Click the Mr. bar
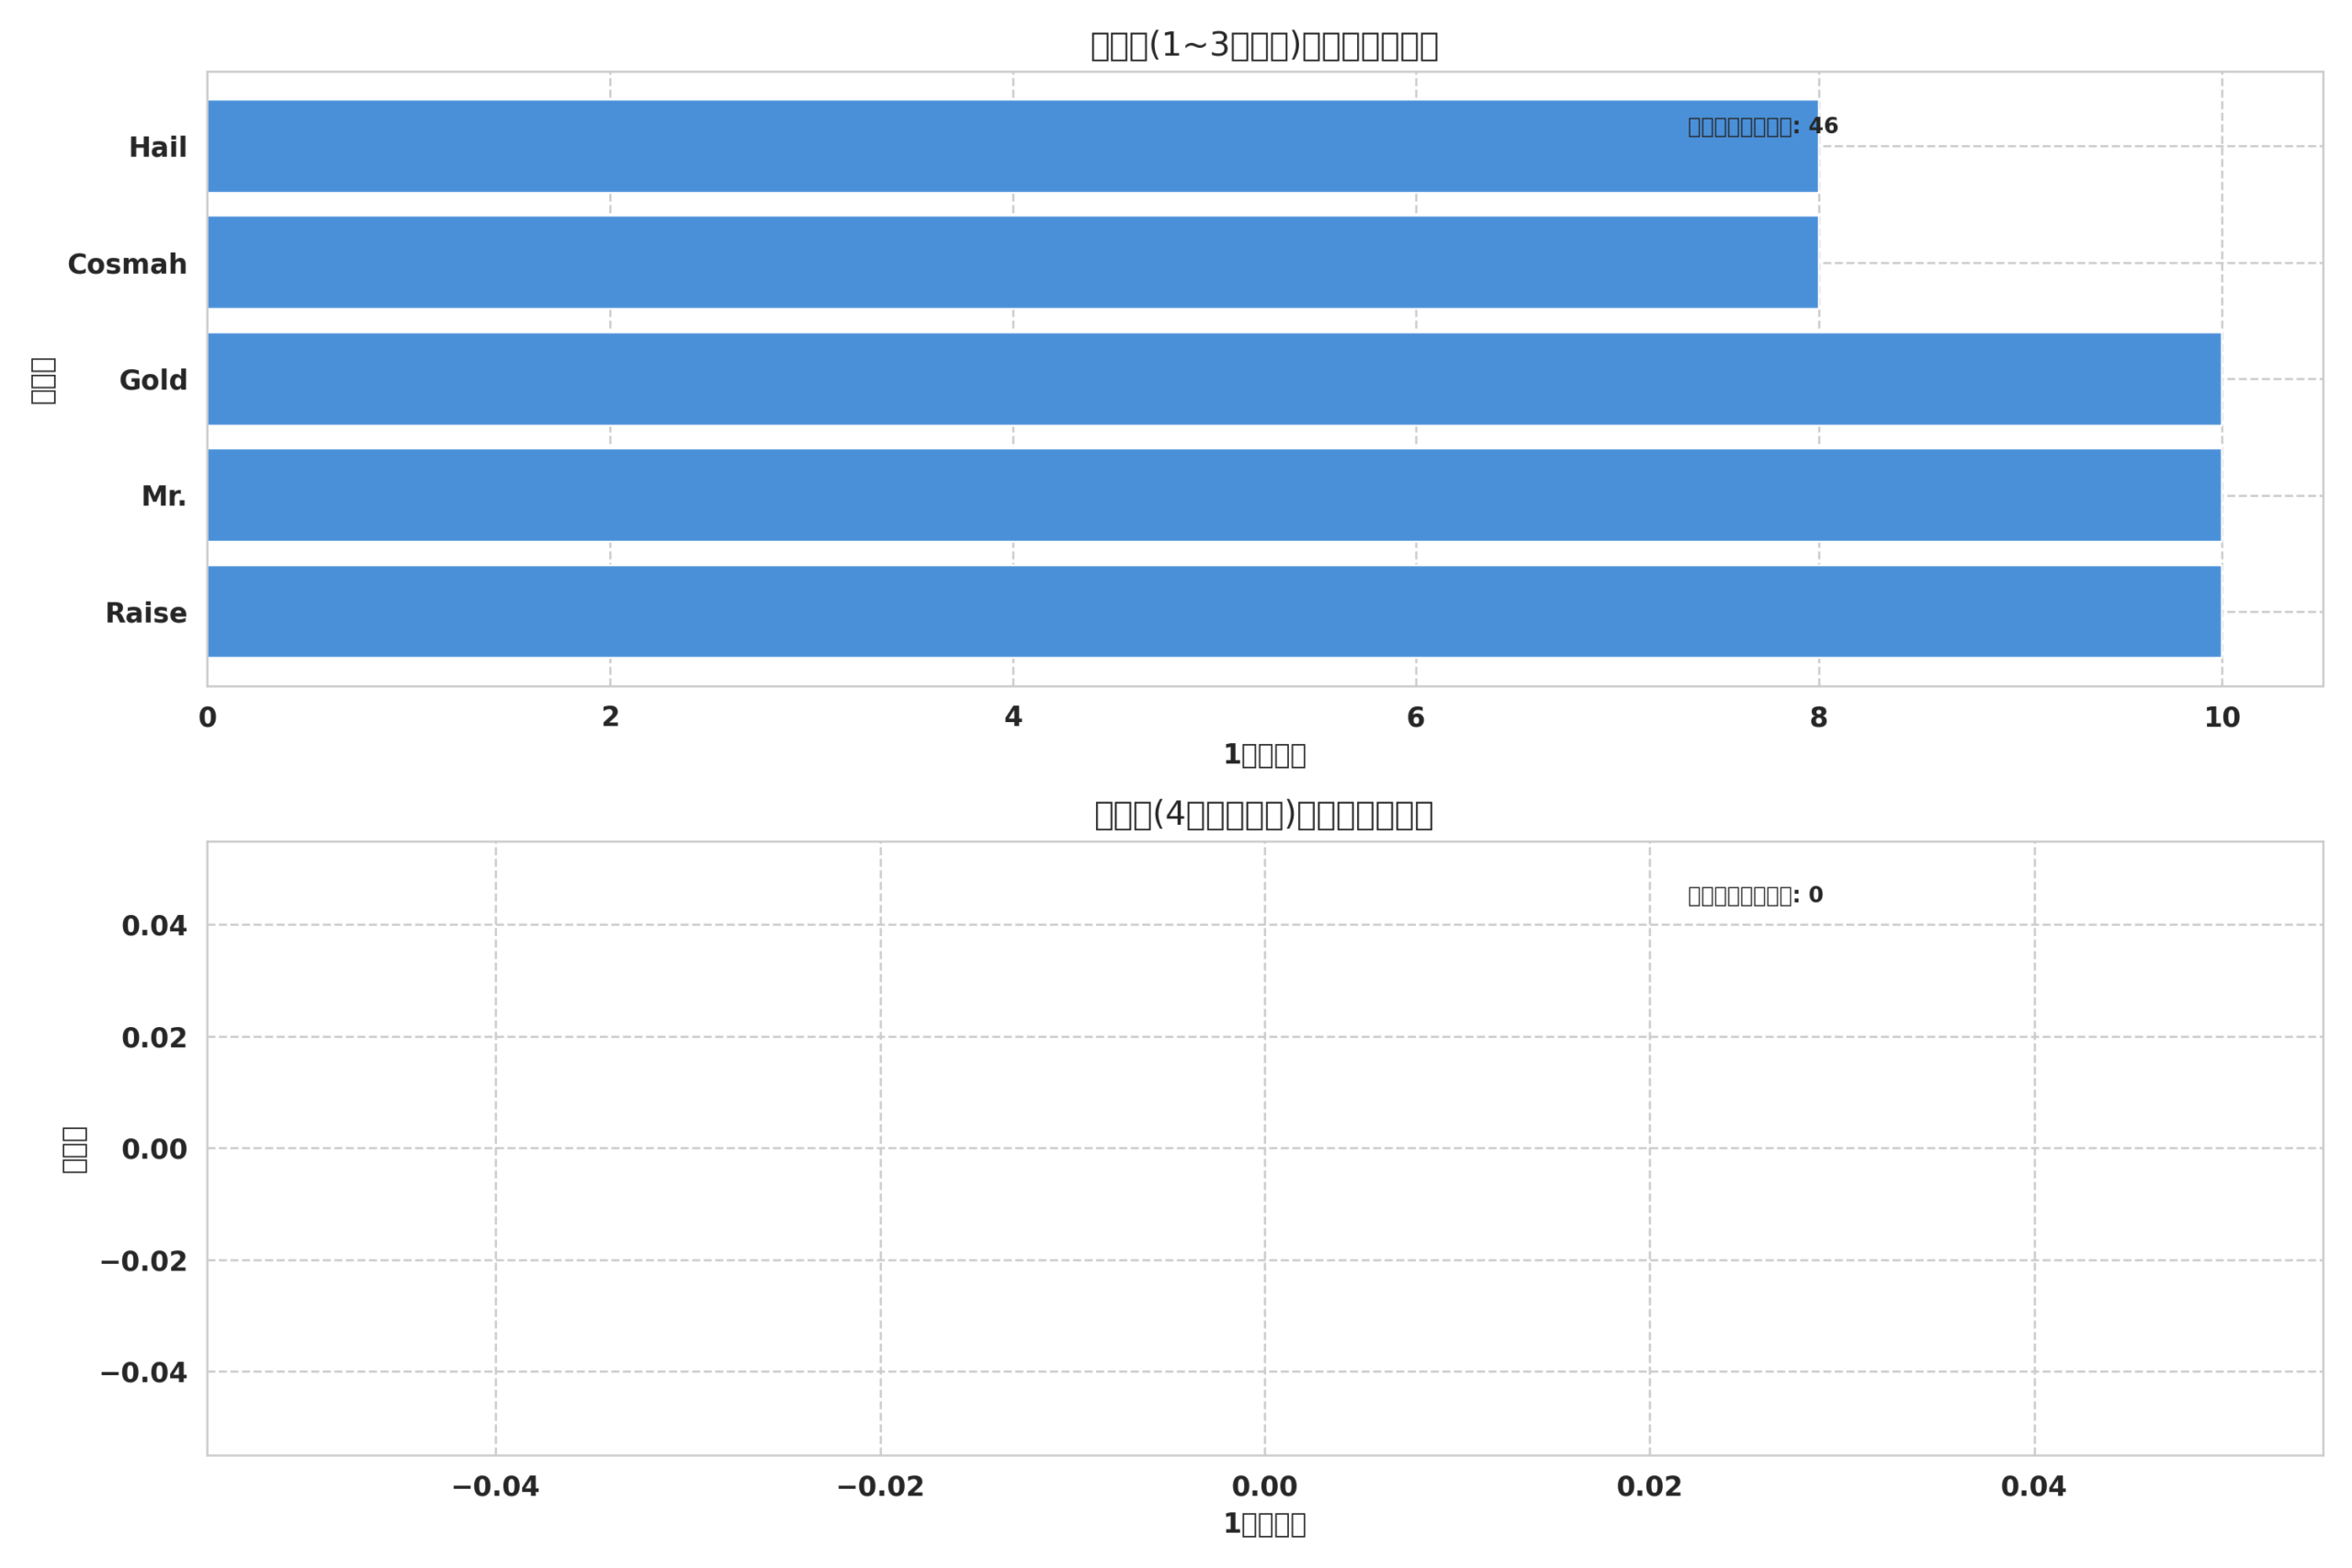 pos(1214,495)
